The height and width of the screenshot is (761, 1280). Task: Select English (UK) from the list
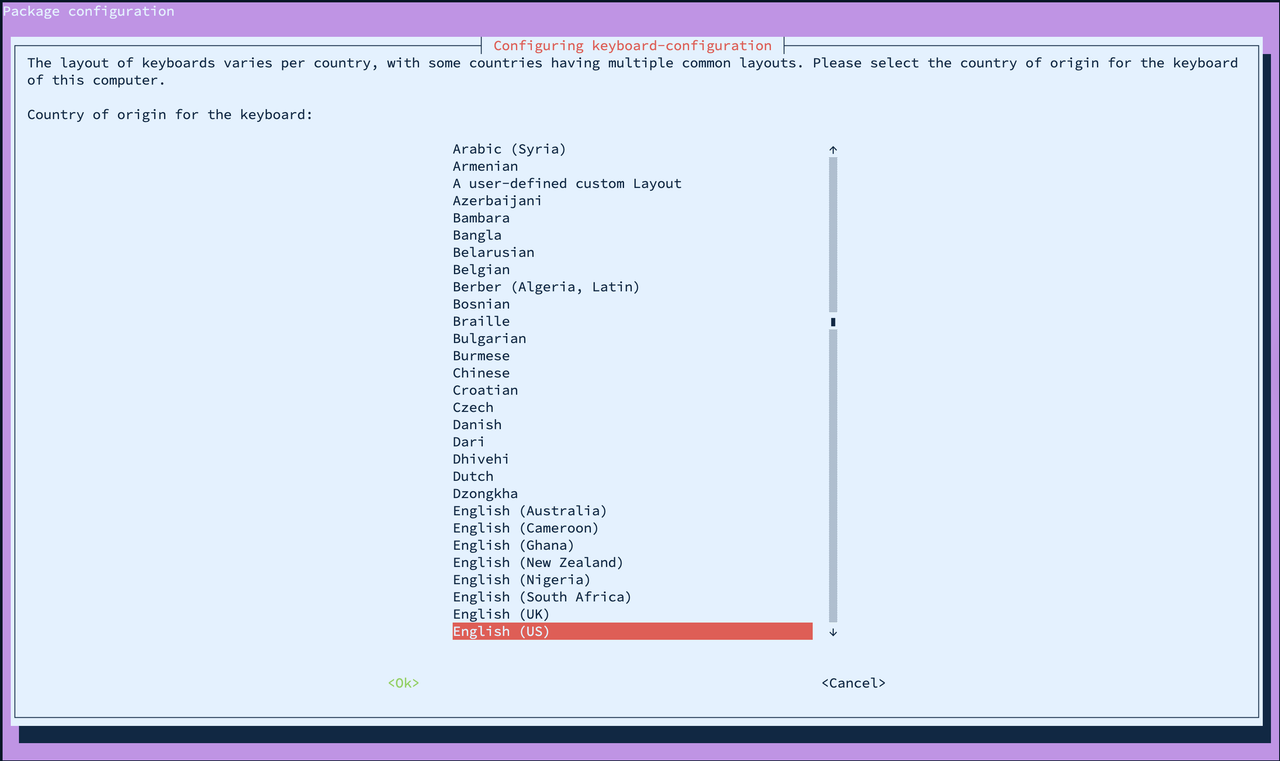(x=501, y=614)
